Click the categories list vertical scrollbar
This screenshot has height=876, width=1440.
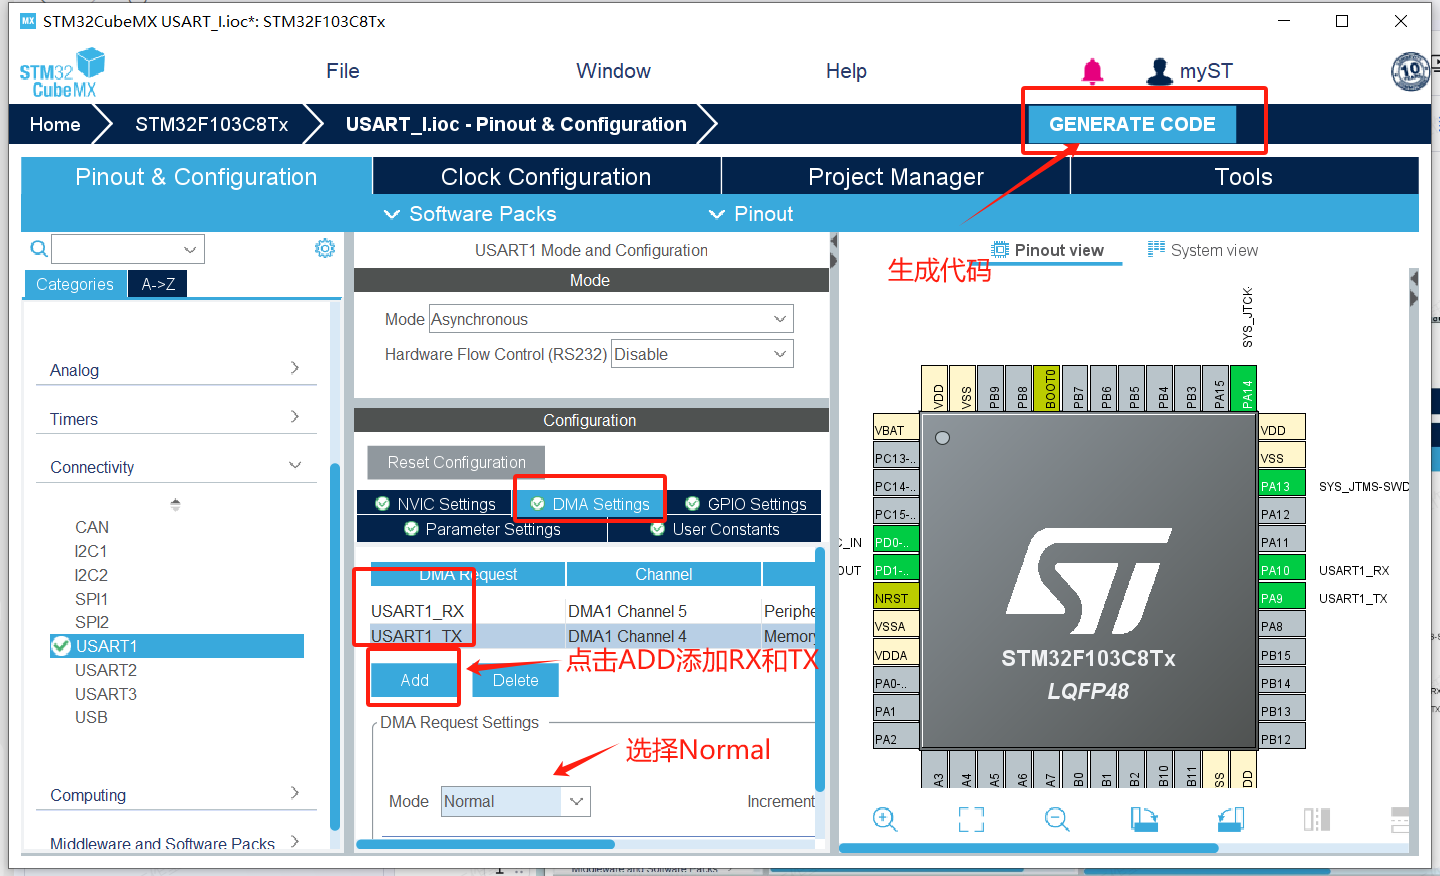335,645
